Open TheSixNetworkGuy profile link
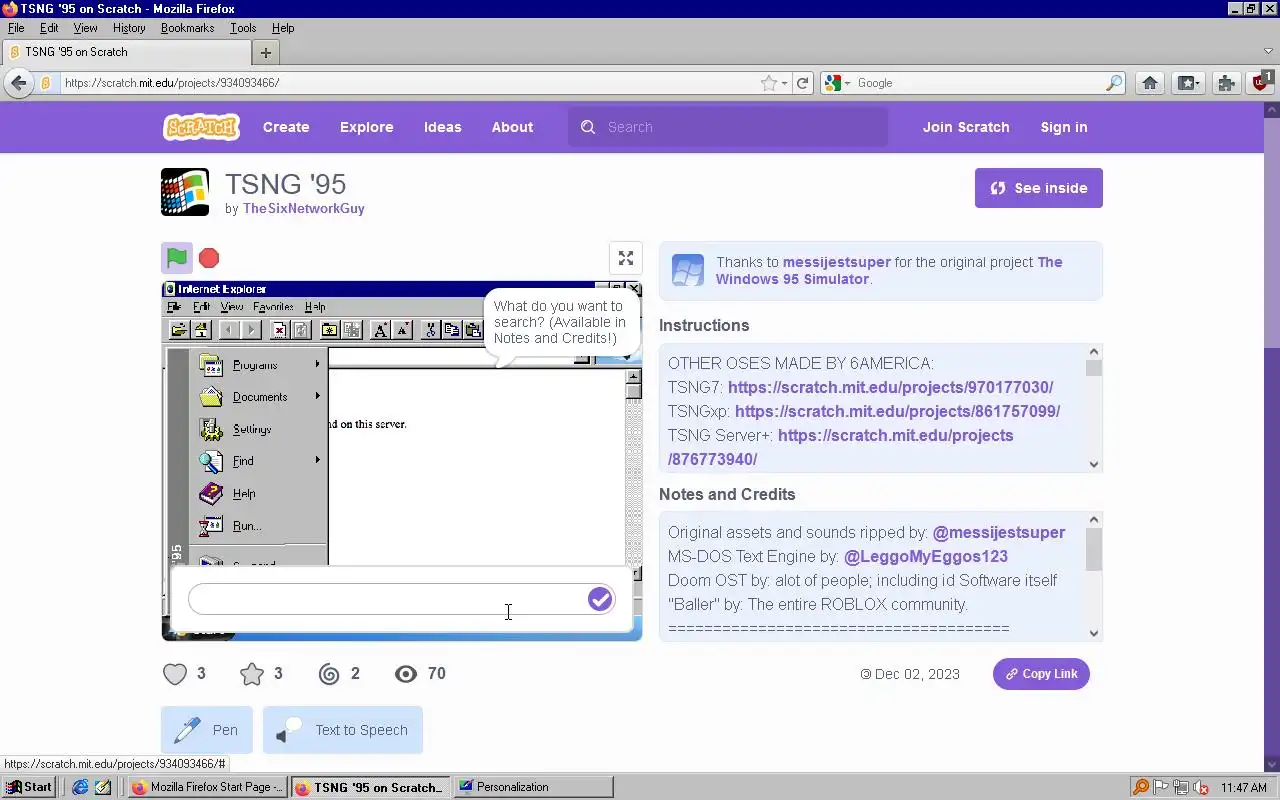Screen dimensions: 1280x800 (x=304, y=209)
